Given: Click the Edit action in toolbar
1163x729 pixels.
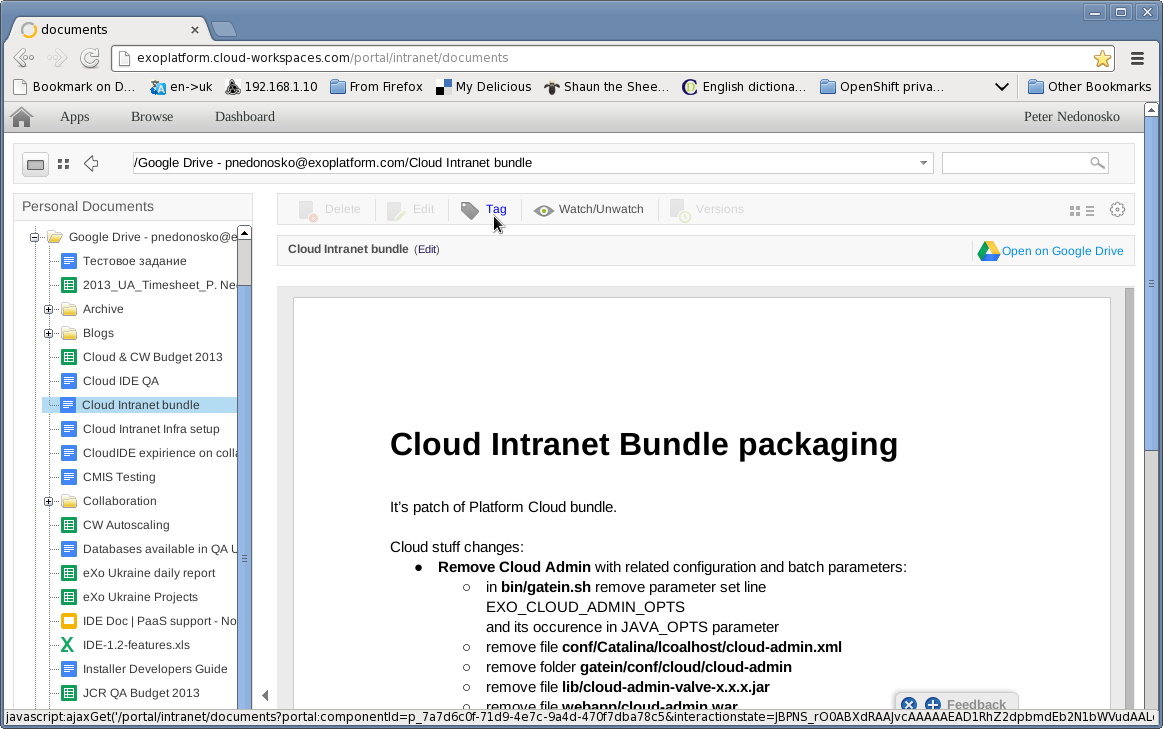Looking at the screenshot, I should (410, 210).
